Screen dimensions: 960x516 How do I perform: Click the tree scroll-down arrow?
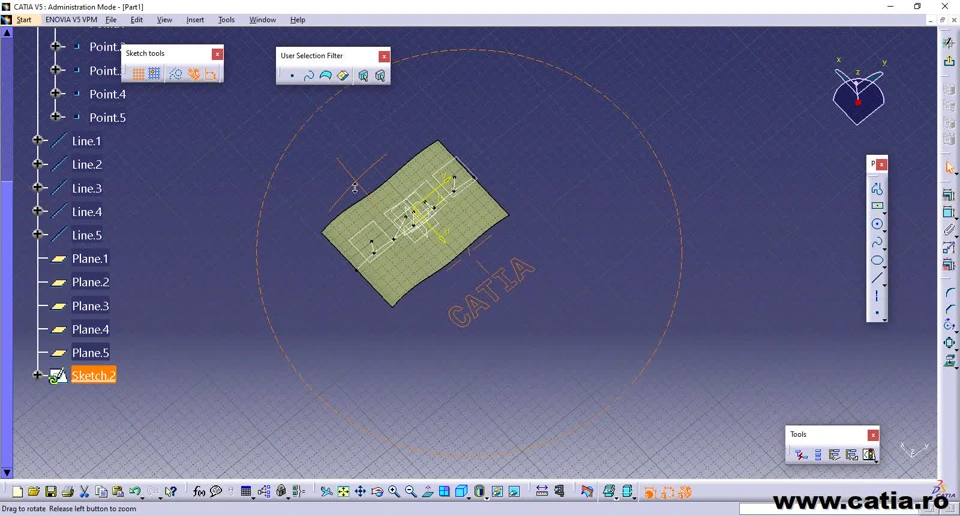pyautogui.click(x=7, y=472)
